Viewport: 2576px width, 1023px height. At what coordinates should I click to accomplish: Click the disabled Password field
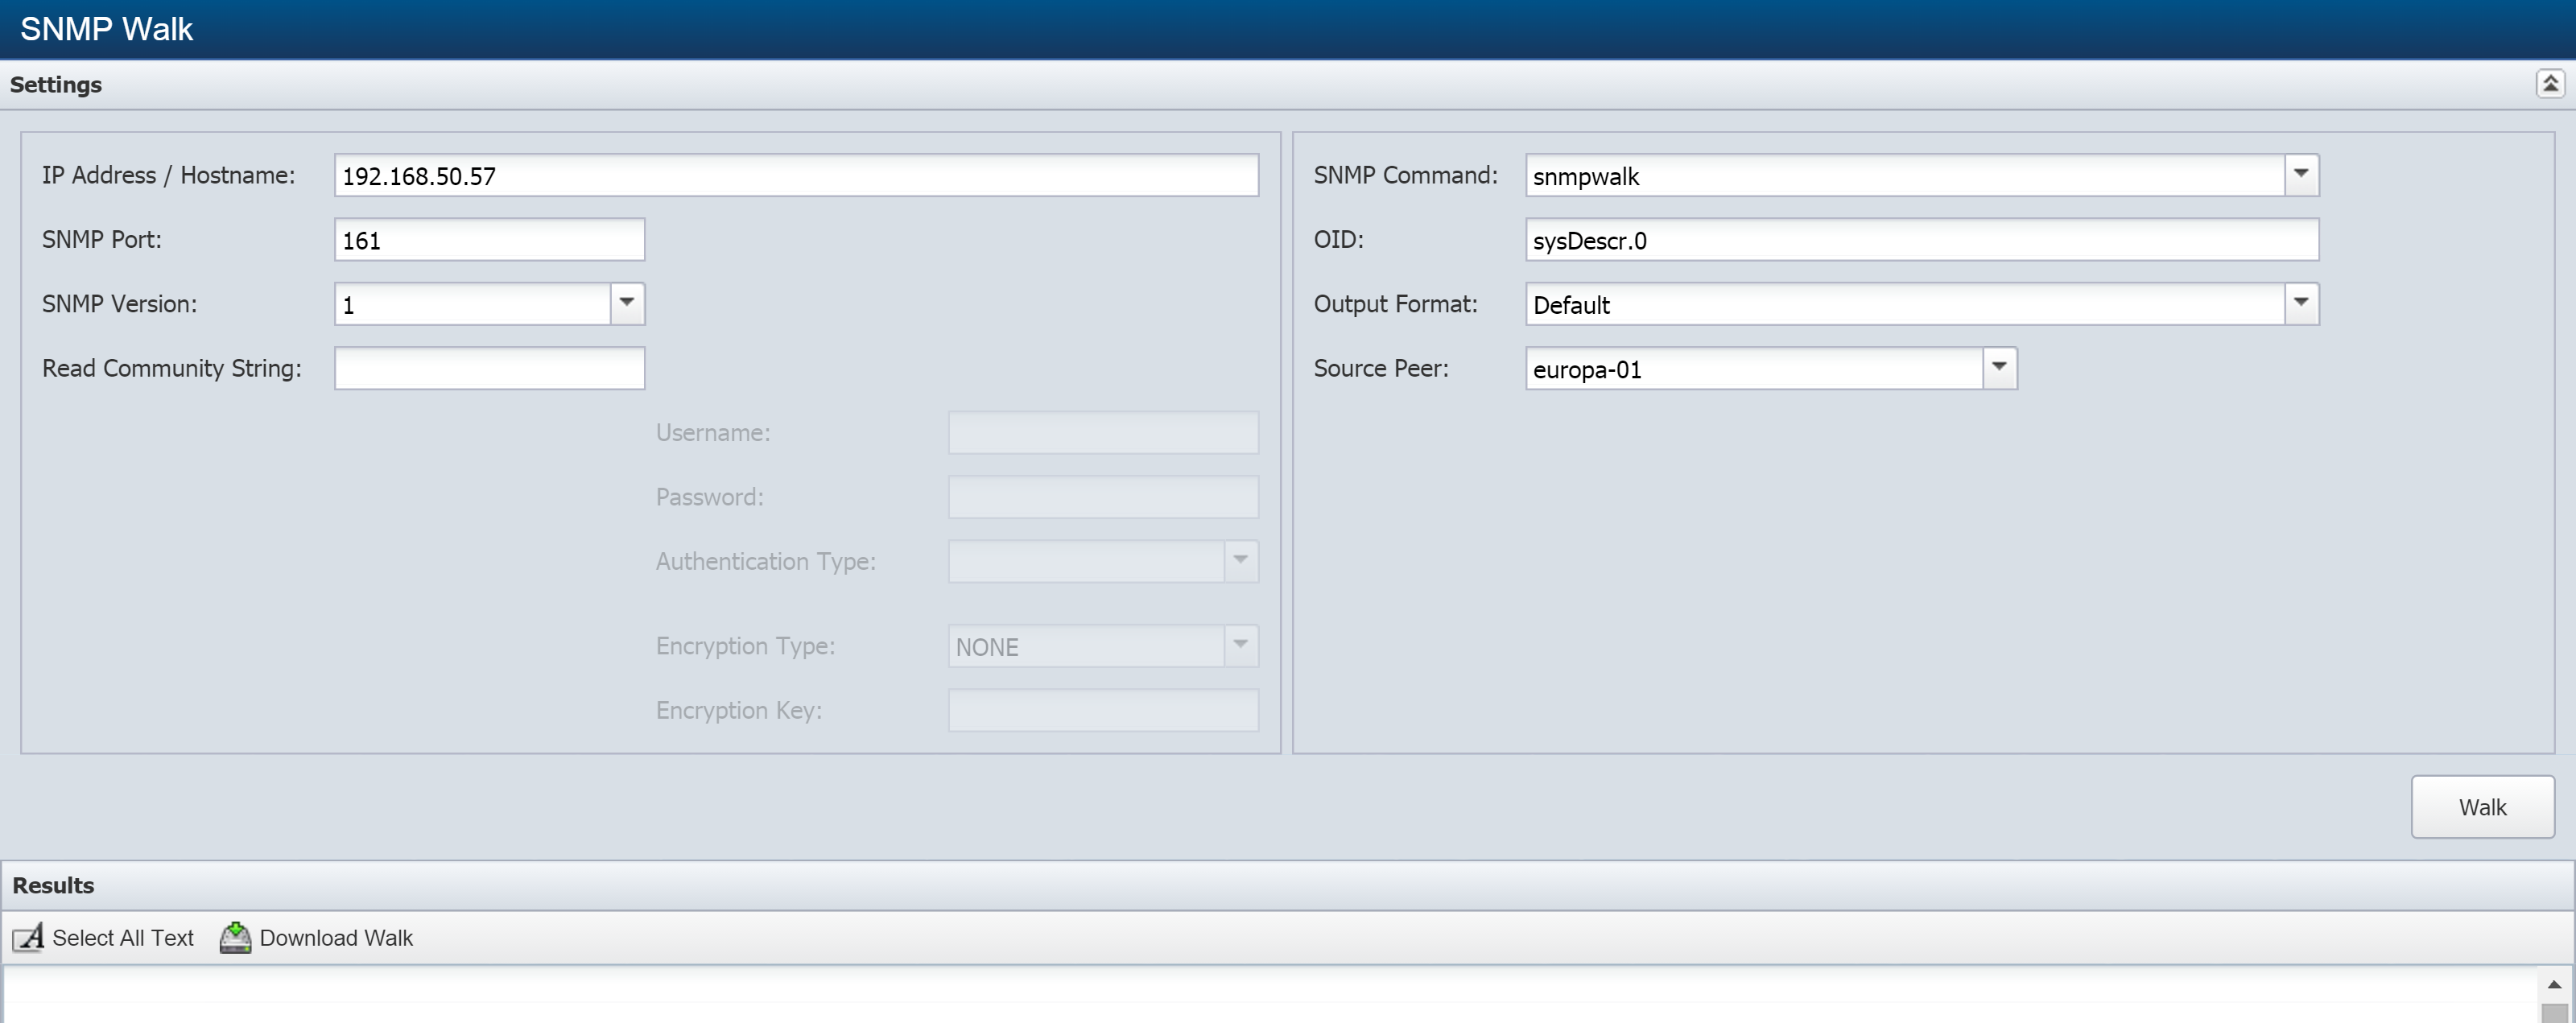click(x=1103, y=497)
